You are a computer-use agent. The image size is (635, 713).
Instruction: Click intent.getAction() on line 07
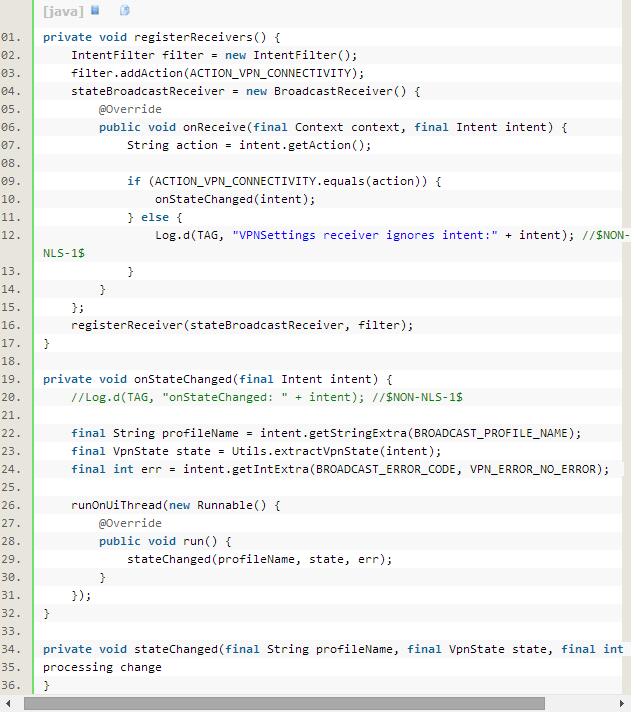301,145
